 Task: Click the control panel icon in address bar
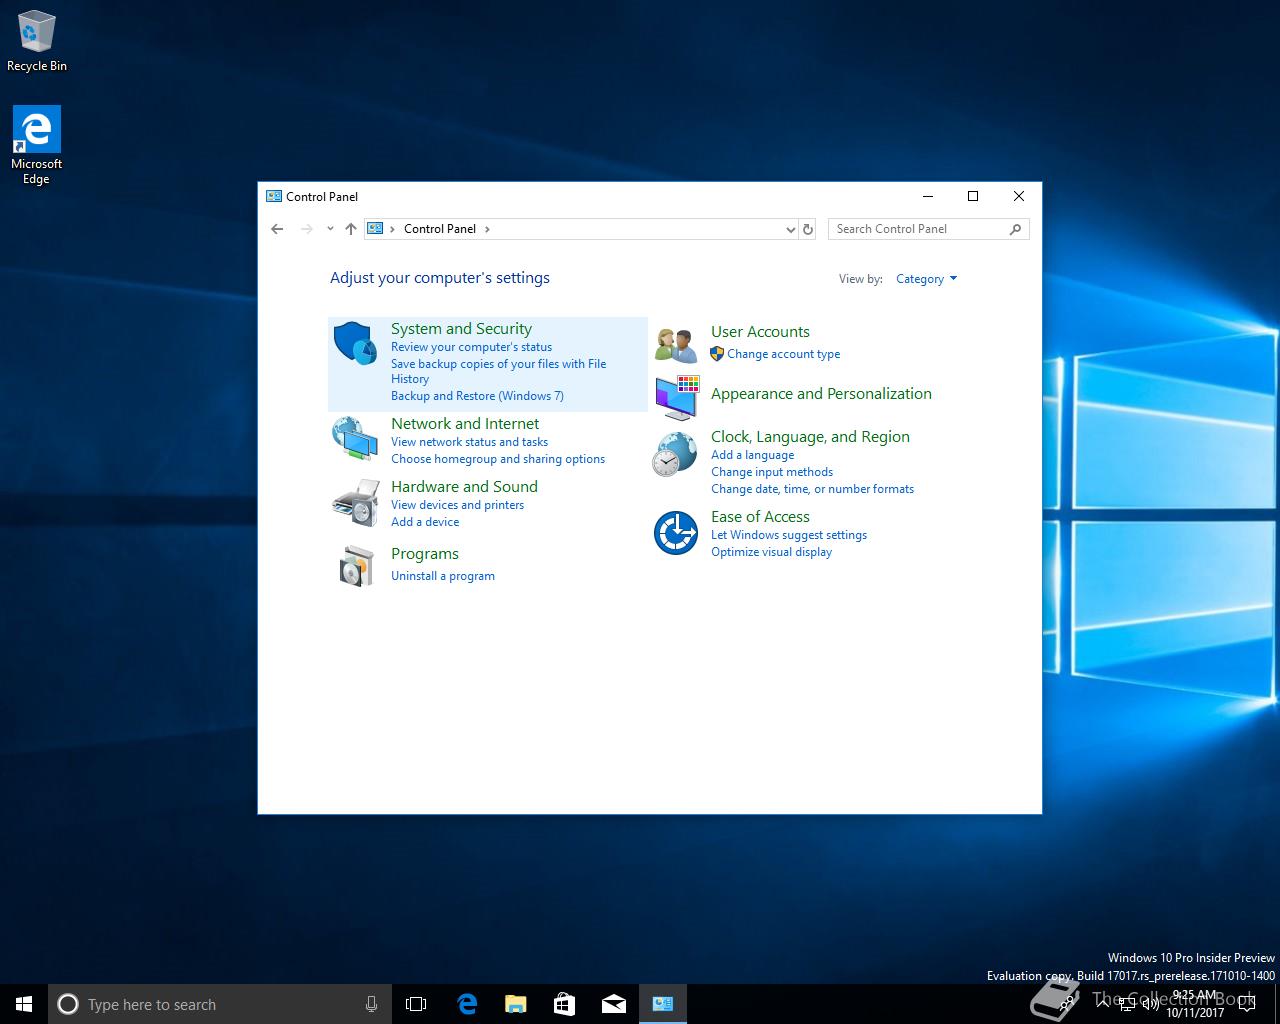[x=376, y=229]
